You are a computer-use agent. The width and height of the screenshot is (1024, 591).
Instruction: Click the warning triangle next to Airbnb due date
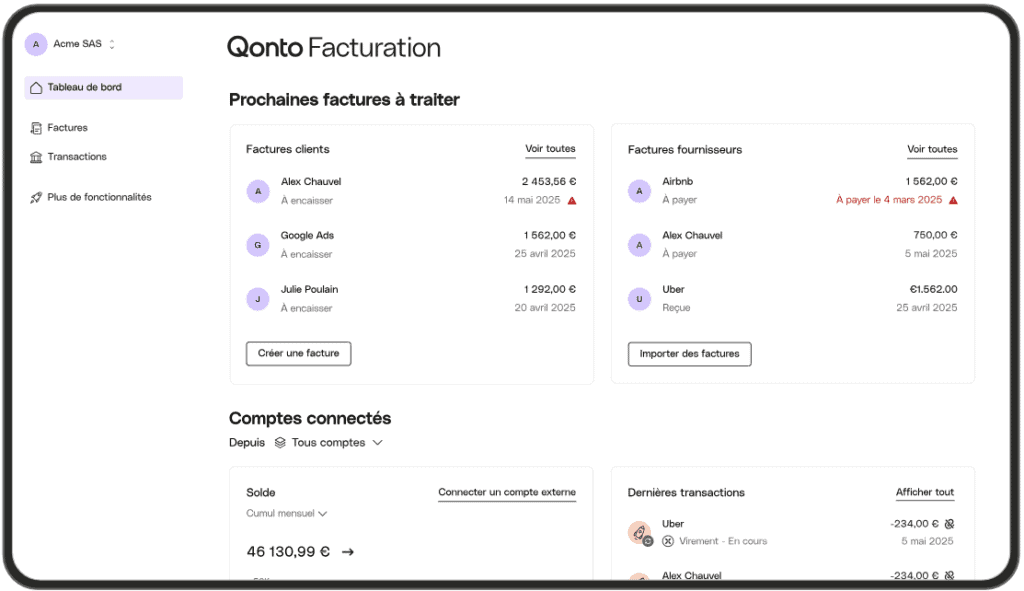[x=953, y=200]
